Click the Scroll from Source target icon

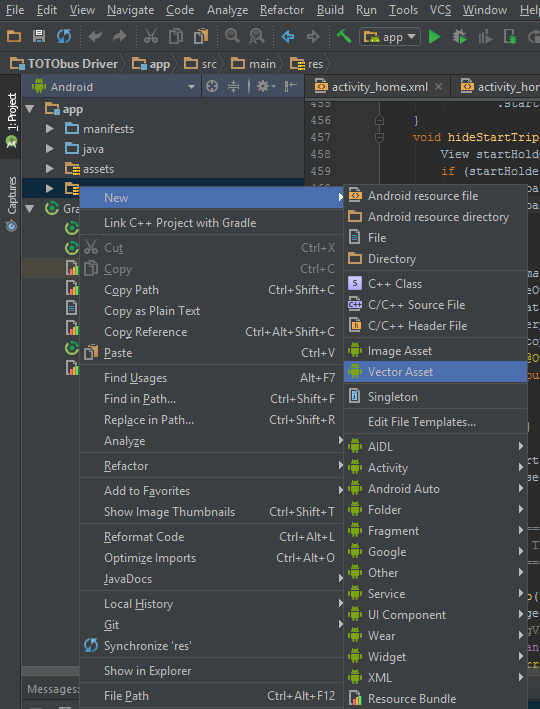[212, 86]
